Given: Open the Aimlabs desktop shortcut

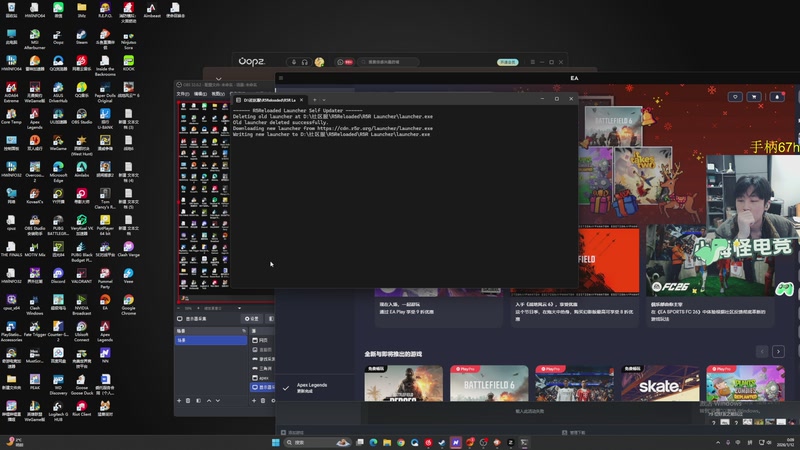Looking at the screenshot, I should click(82, 169).
